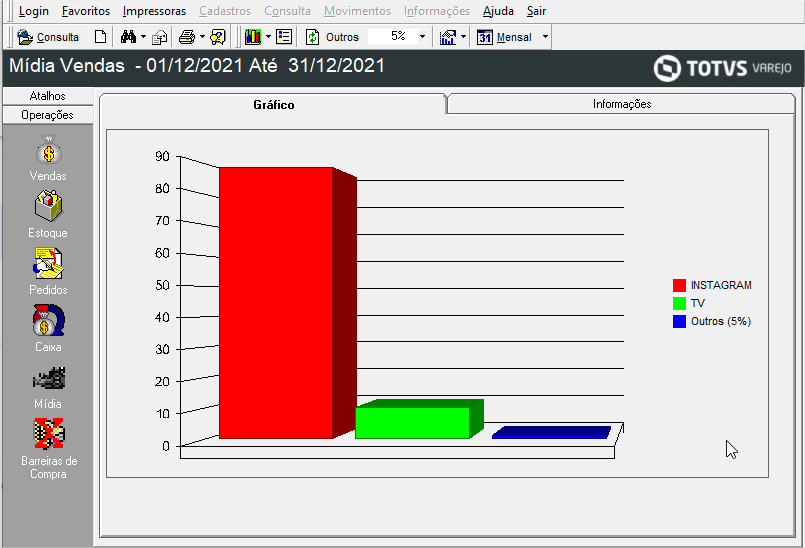This screenshot has height=548, width=805.
Task: Open the Impressoras menu
Action: 155,11
